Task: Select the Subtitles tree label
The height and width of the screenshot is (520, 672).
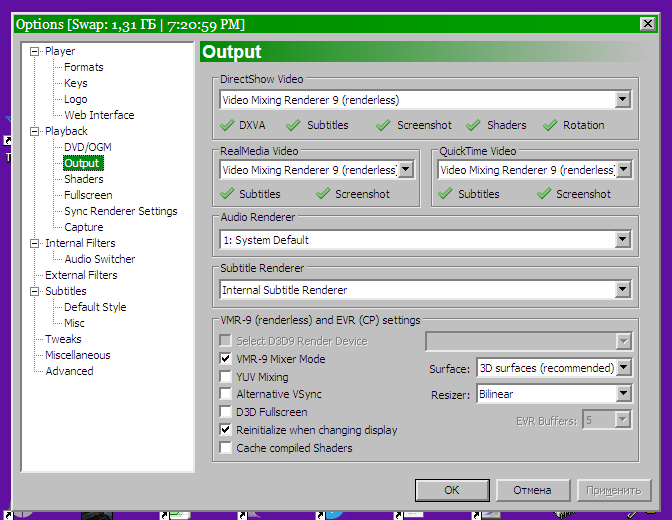Action: click(66, 291)
